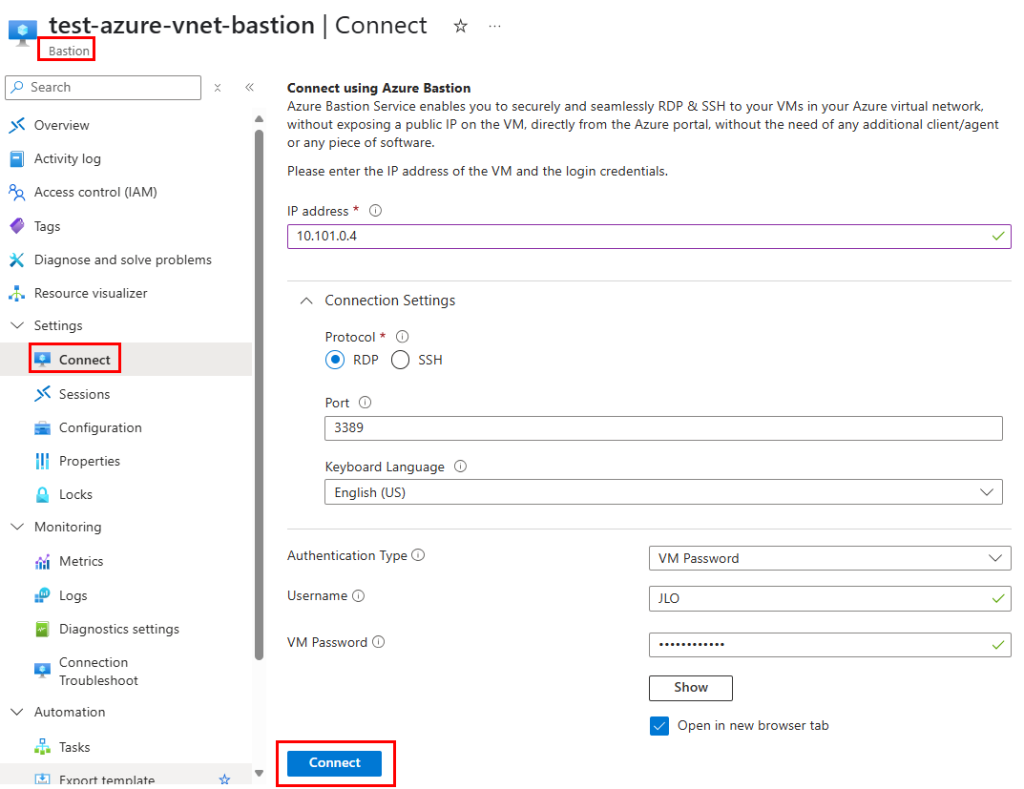Open Locks under Settings

(x=76, y=494)
